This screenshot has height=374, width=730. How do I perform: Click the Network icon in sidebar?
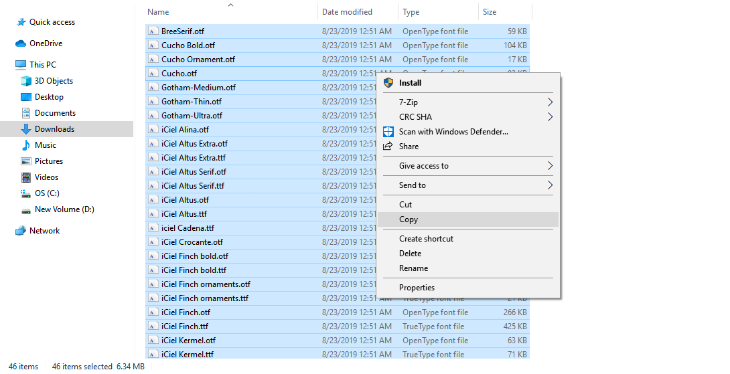tap(20, 231)
